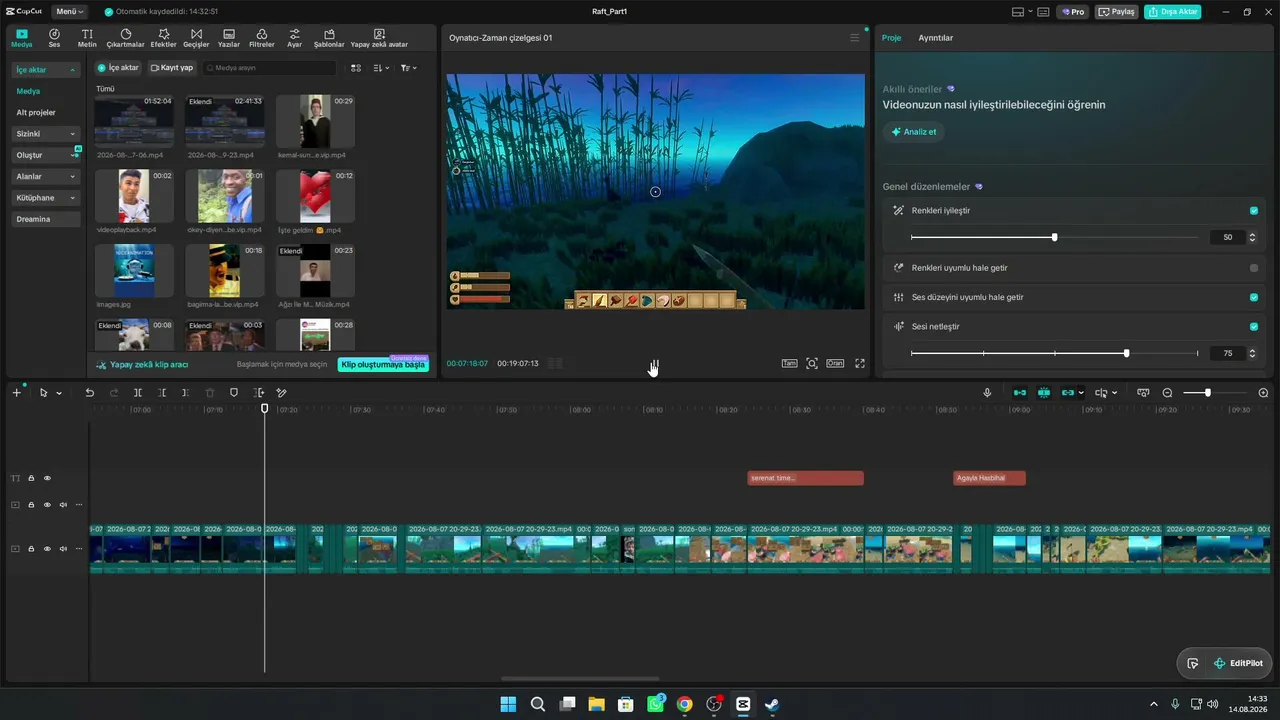This screenshot has width=1280, height=720.
Task: Click the fullscreen preview icon
Action: (859, 364)
